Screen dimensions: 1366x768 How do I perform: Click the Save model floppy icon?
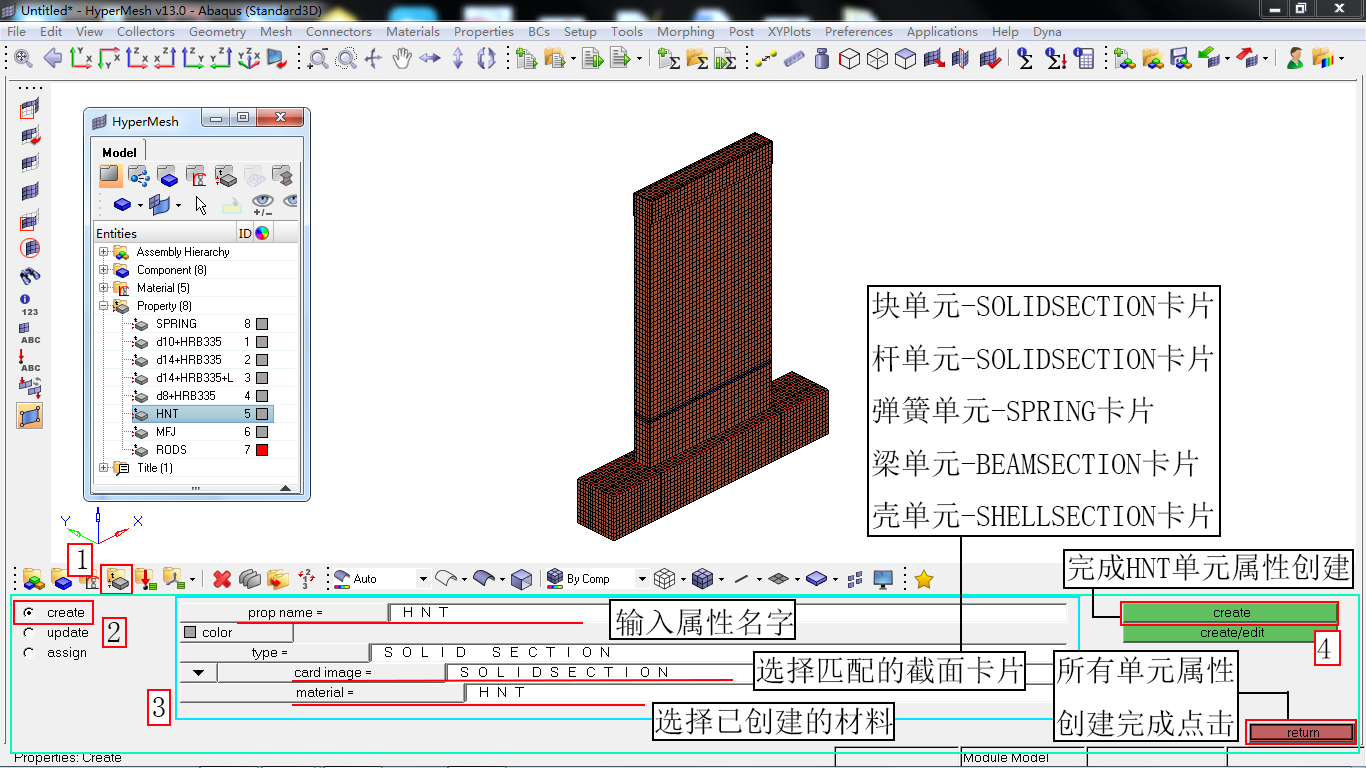[1180, 59]
